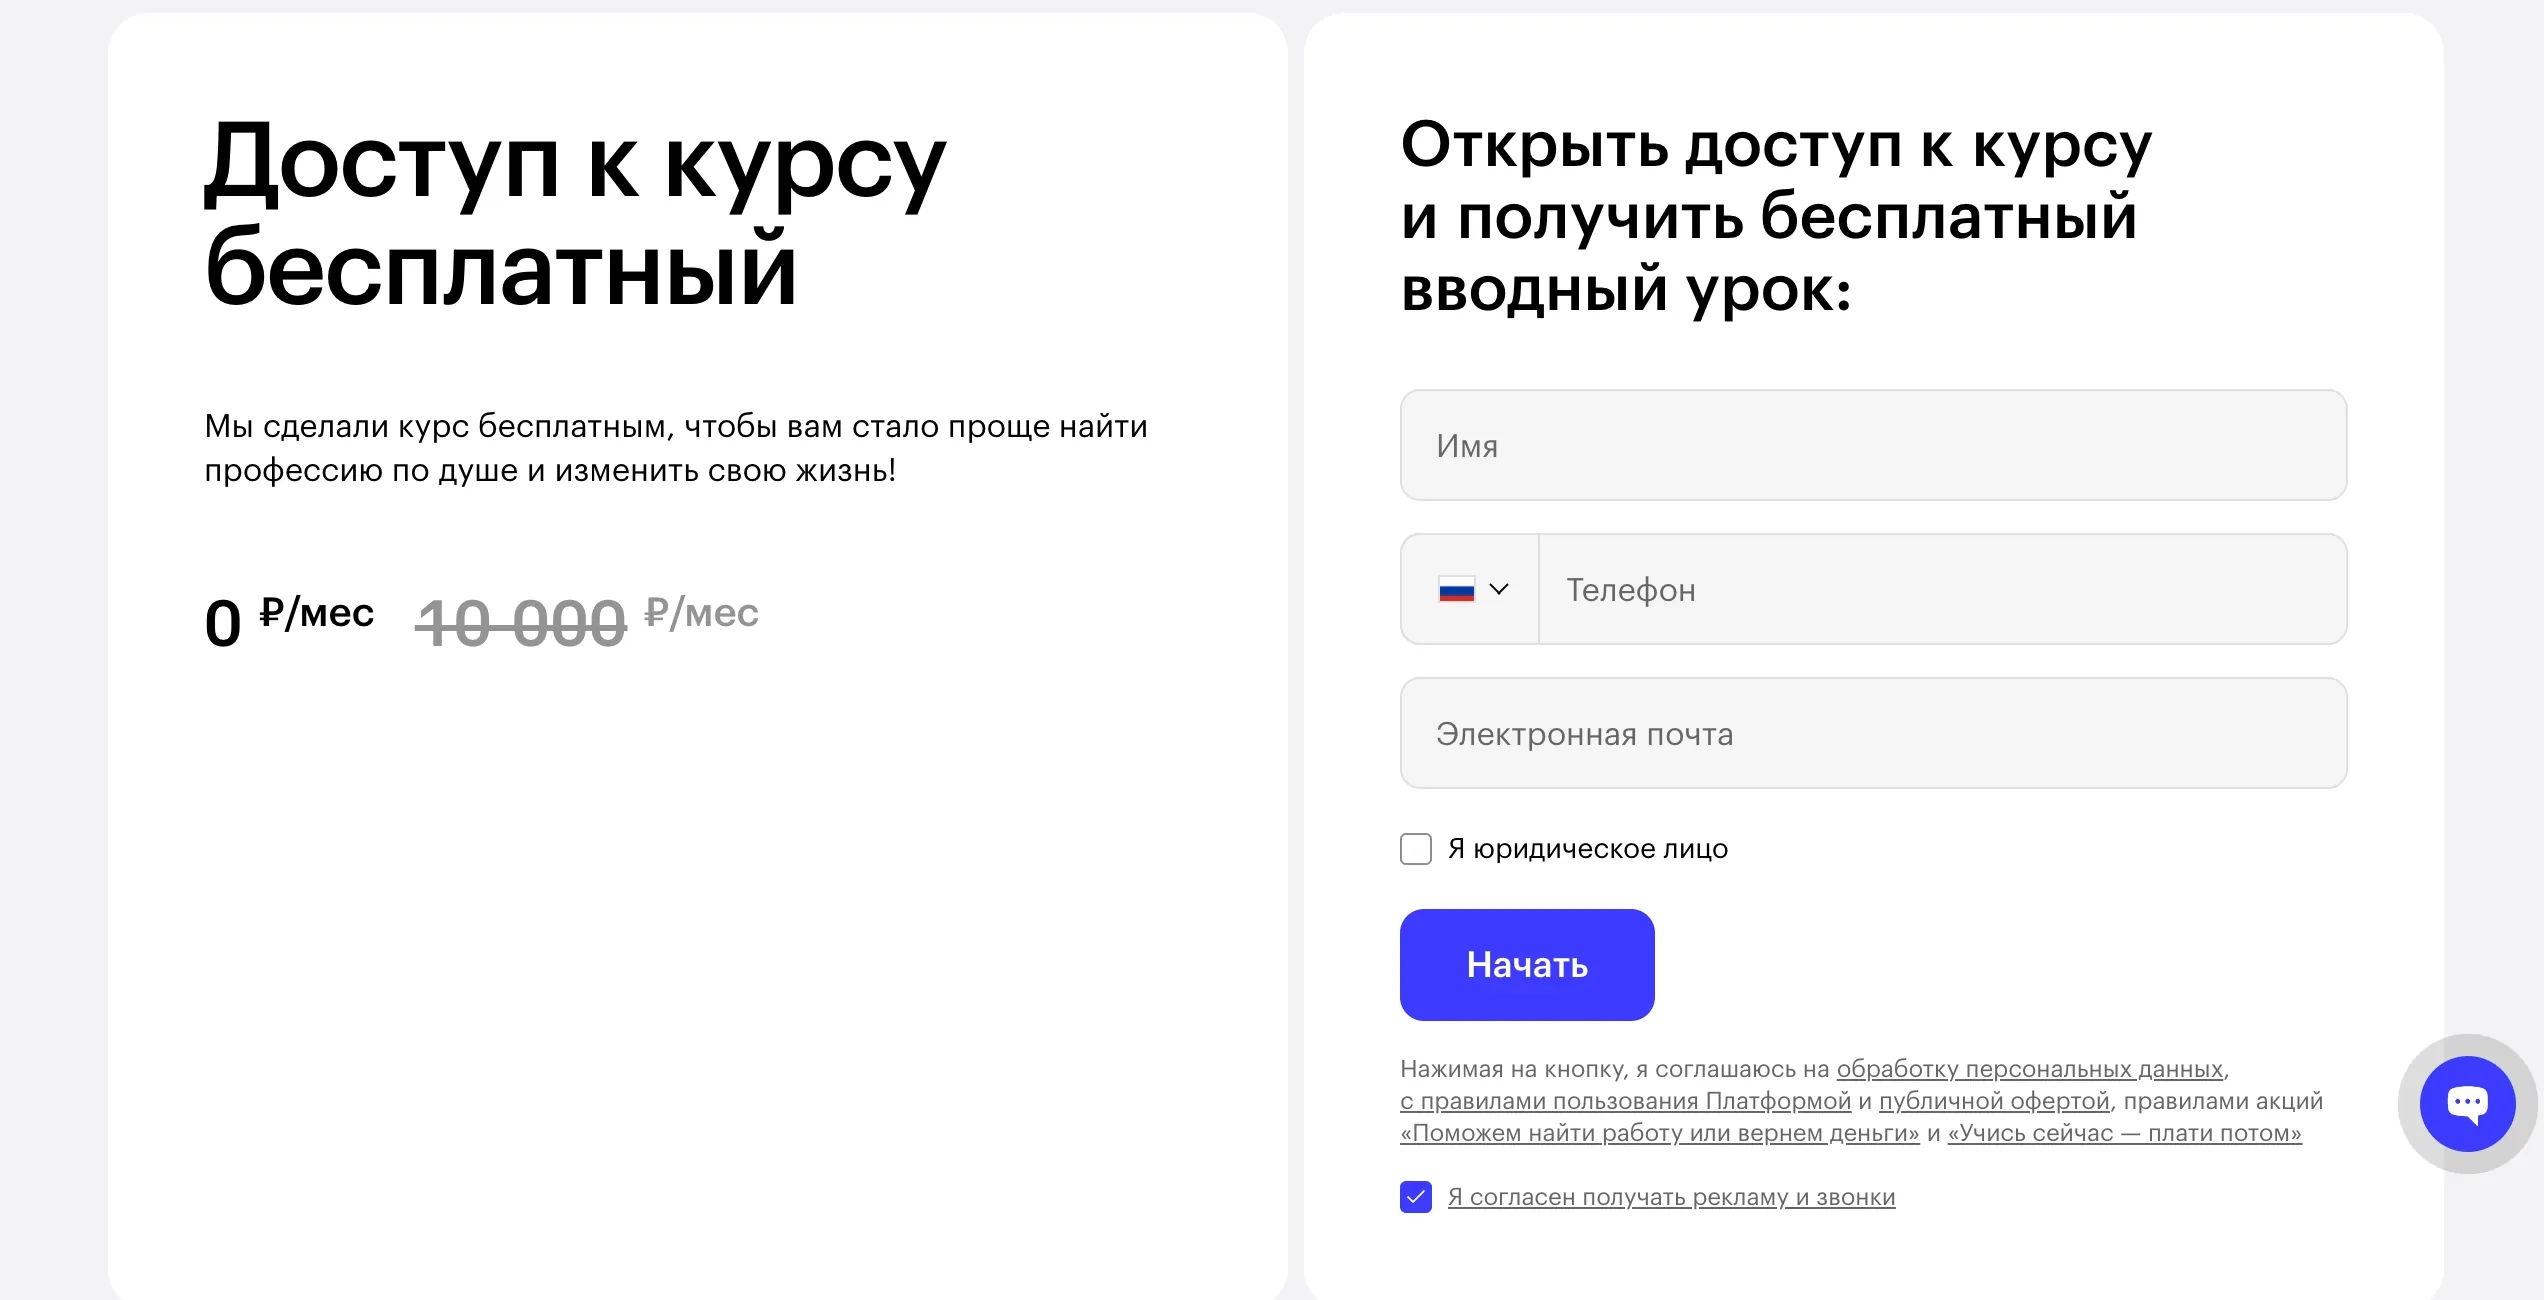Click the "Доступ к курсу бесплатный" heading

click(x=575, y=215)
